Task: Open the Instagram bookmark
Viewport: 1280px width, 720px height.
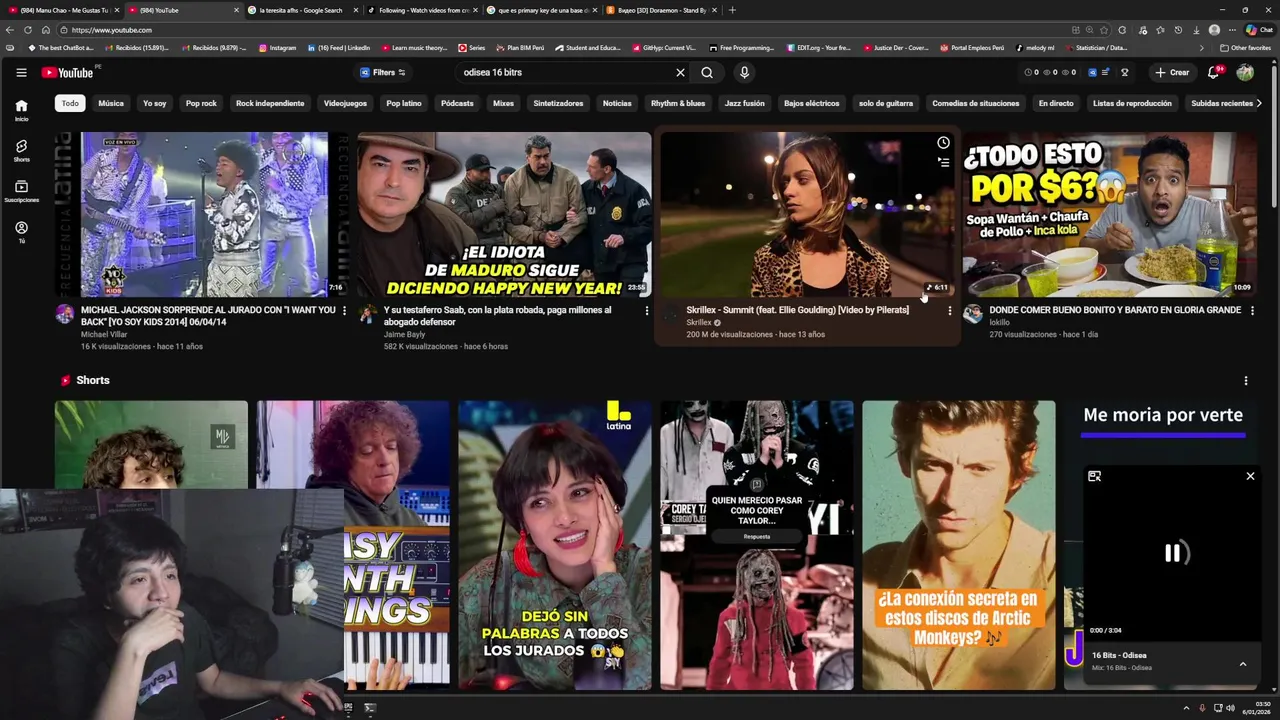Action: coord(277,48)
